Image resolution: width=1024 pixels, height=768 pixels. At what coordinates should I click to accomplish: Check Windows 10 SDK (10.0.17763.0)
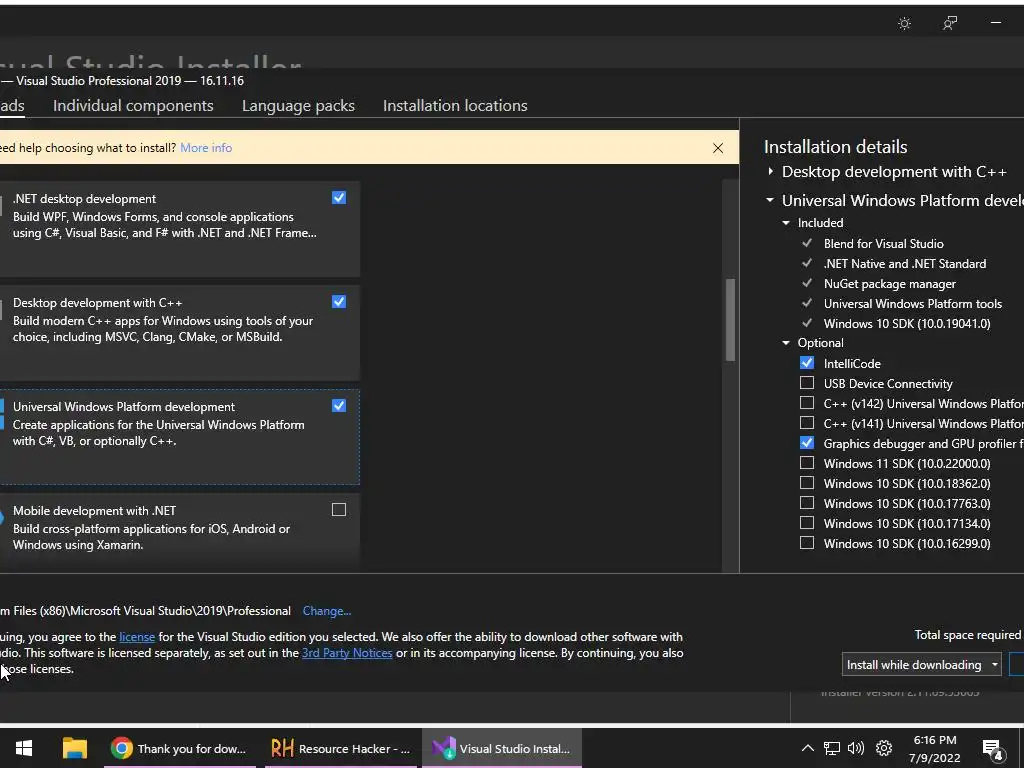[807, 503]
